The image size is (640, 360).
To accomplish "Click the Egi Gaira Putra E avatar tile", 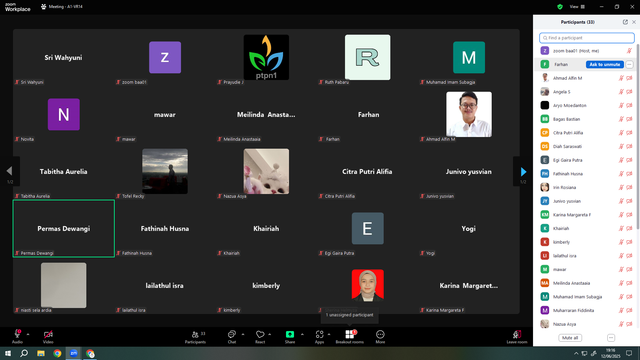I will tap(367, 229).
